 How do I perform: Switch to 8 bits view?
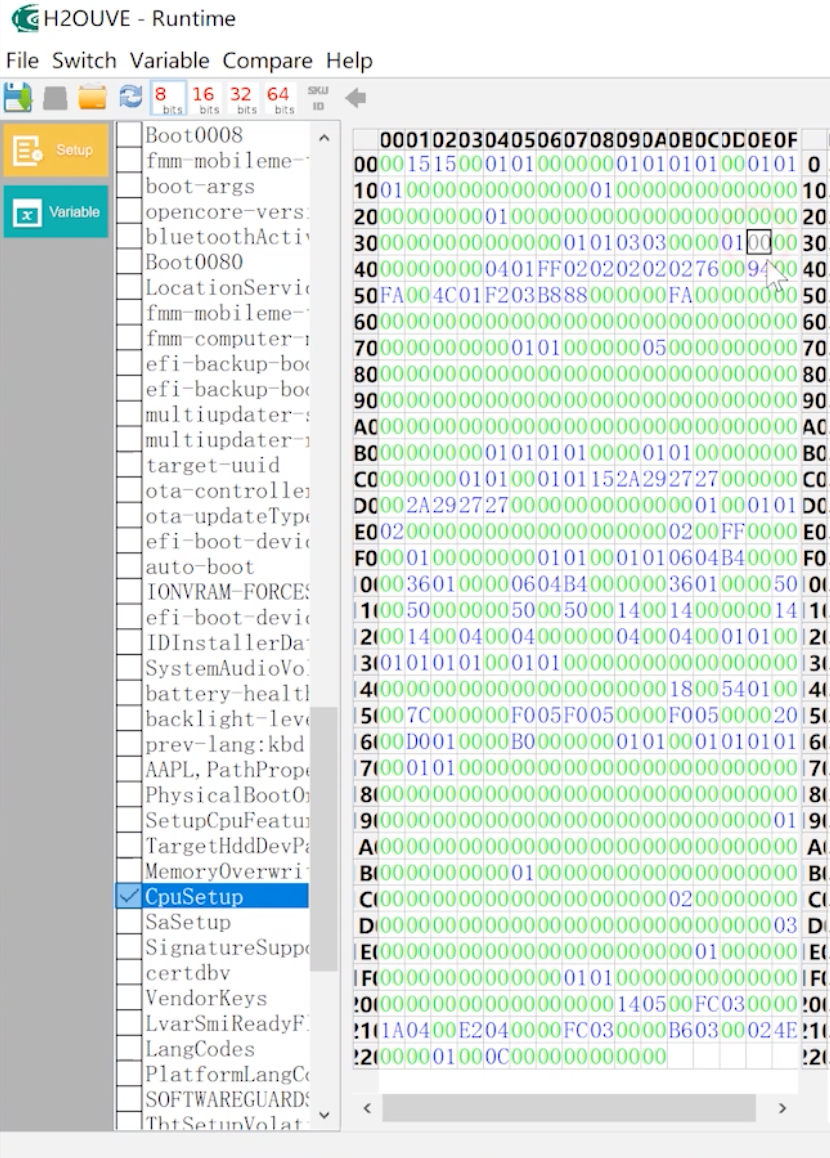pos(166,98)
